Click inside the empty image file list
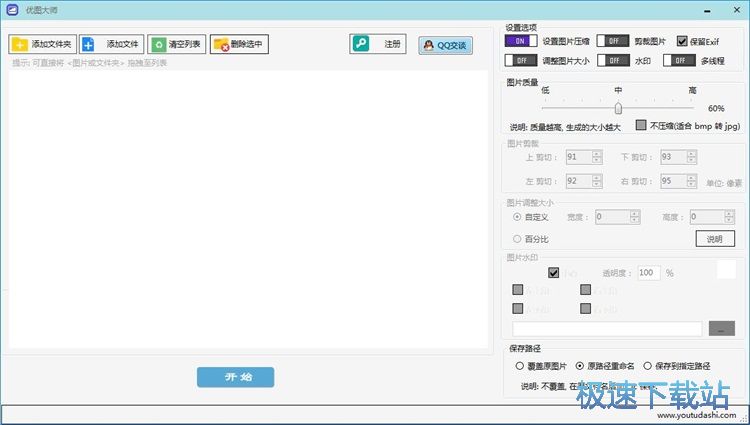This screenshot has width=750, height=425. 248,209
